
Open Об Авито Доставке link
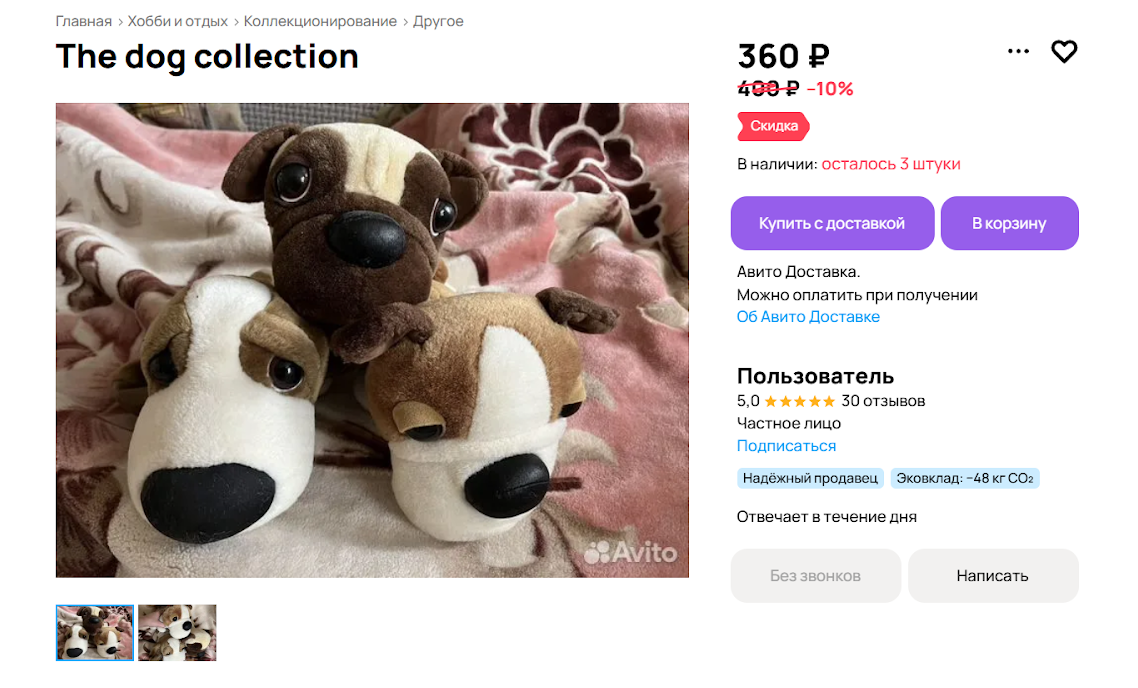coord(808,317)
